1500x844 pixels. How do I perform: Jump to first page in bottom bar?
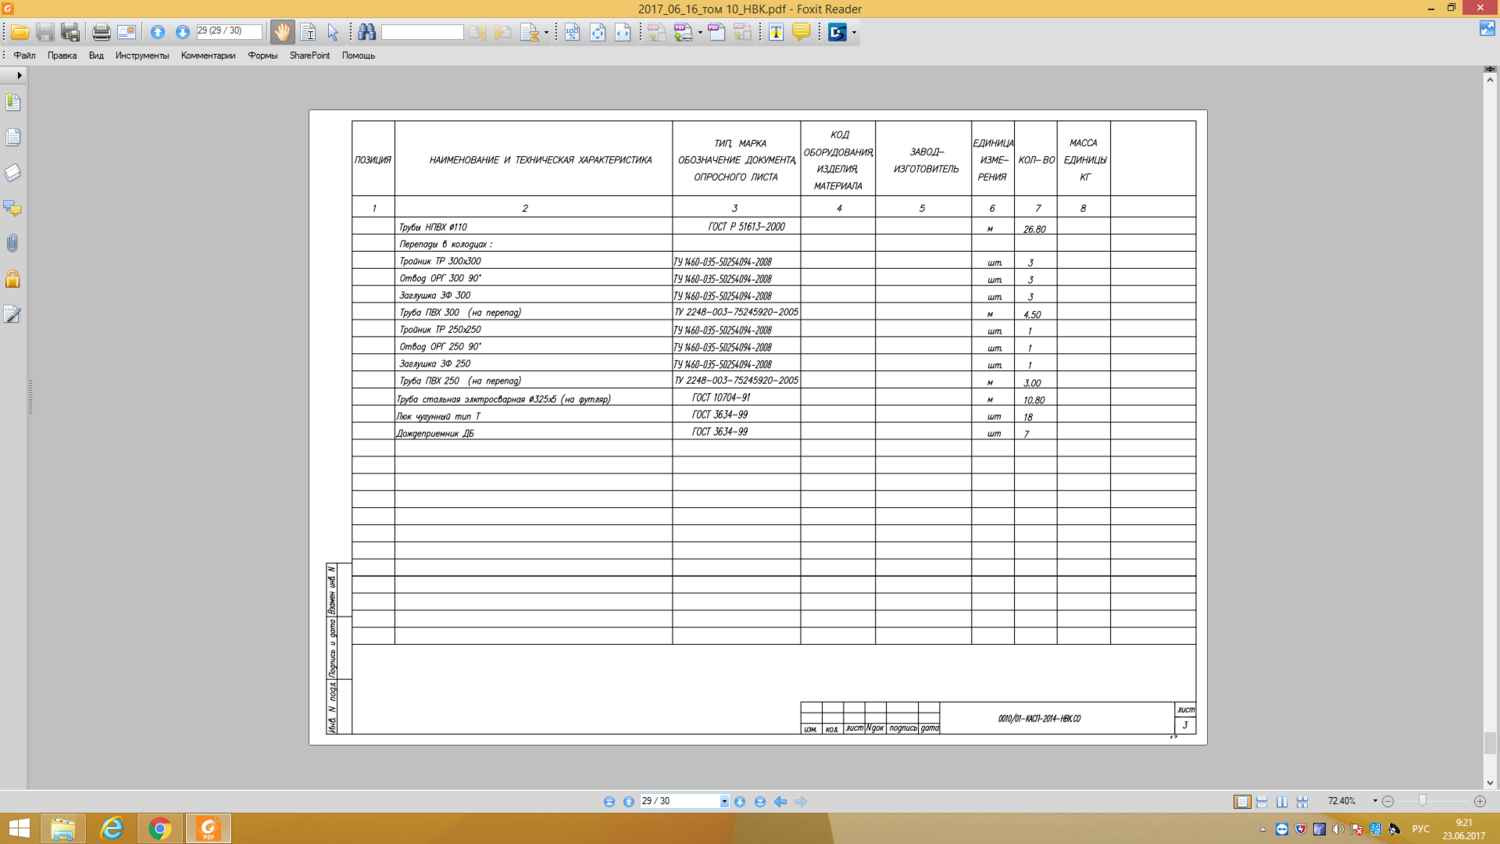(609, 802)
